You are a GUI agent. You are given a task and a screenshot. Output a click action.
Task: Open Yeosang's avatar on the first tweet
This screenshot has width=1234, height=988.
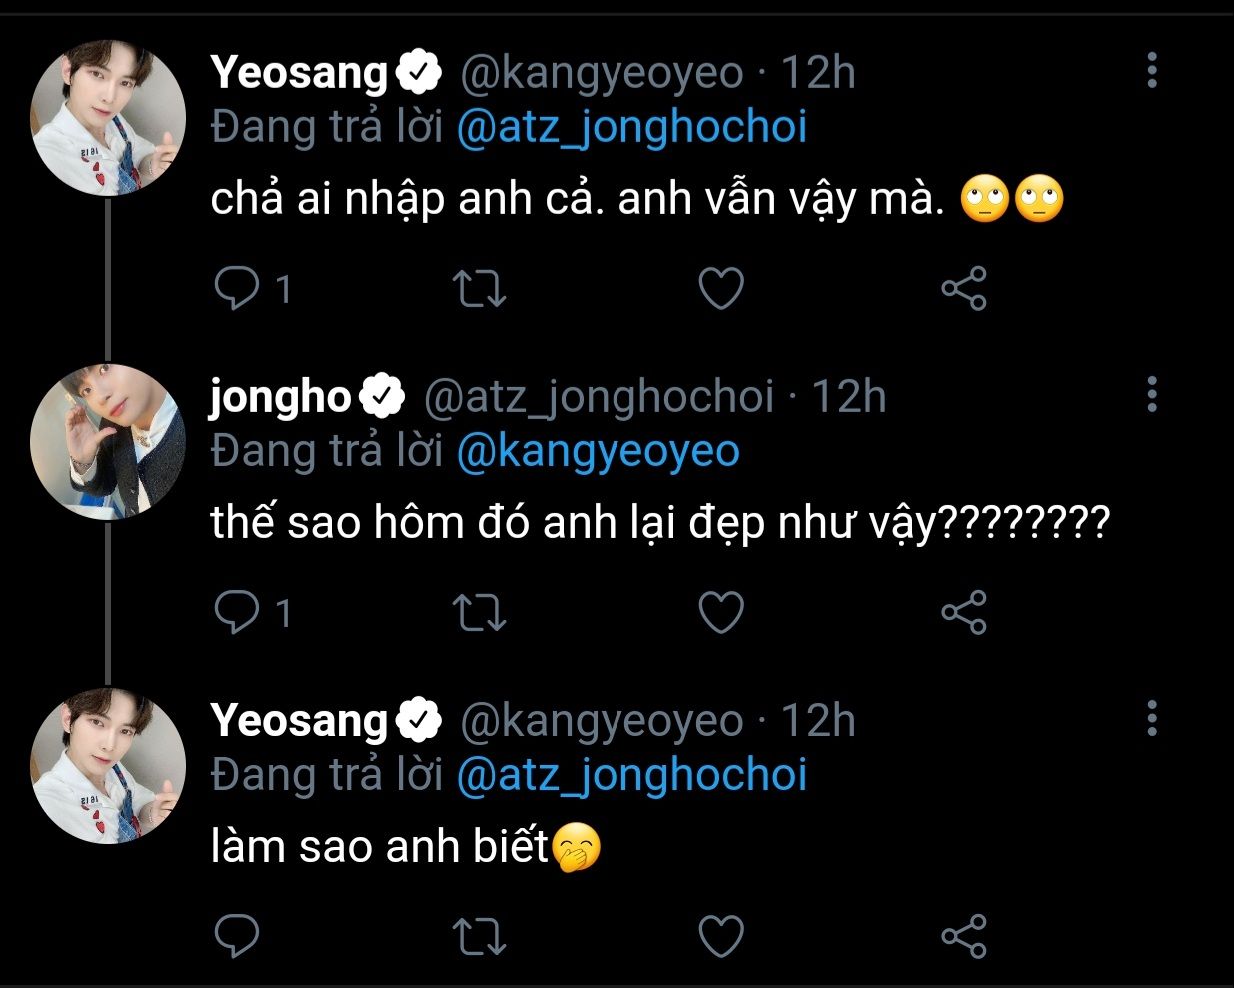click(x=108, y=118)
